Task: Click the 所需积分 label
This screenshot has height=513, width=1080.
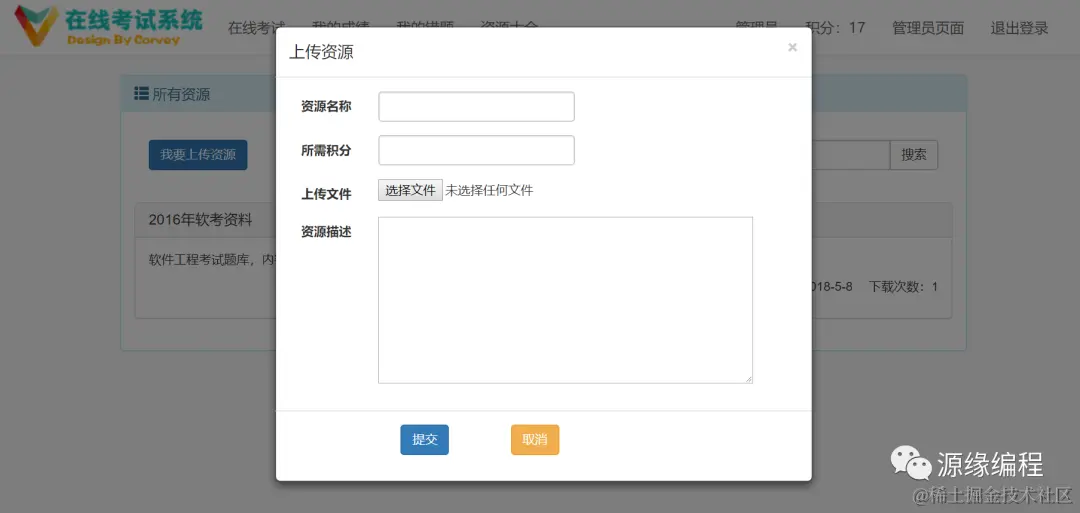Action: pos(326,150)
